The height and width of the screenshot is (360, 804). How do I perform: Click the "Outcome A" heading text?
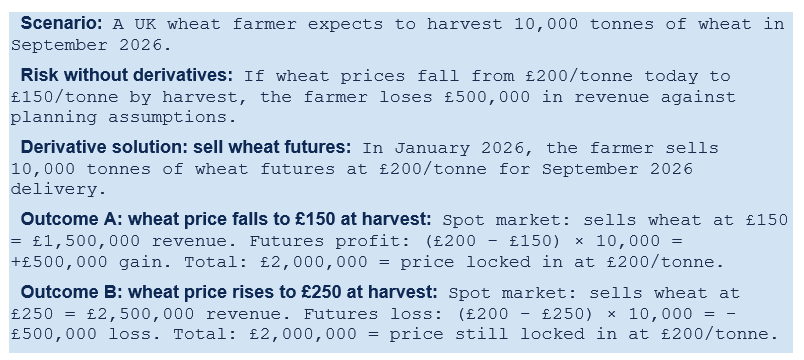coord(226,219)
